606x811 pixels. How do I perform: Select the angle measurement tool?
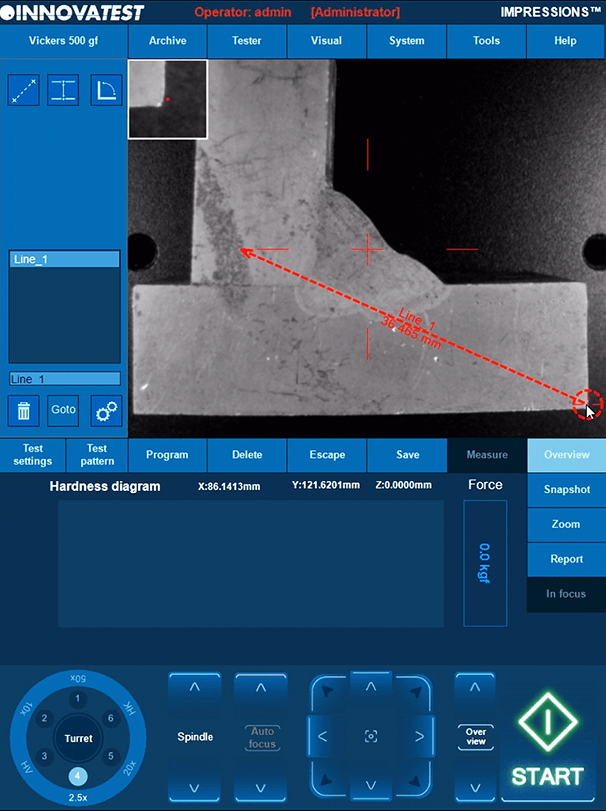[x=106, y=90]
